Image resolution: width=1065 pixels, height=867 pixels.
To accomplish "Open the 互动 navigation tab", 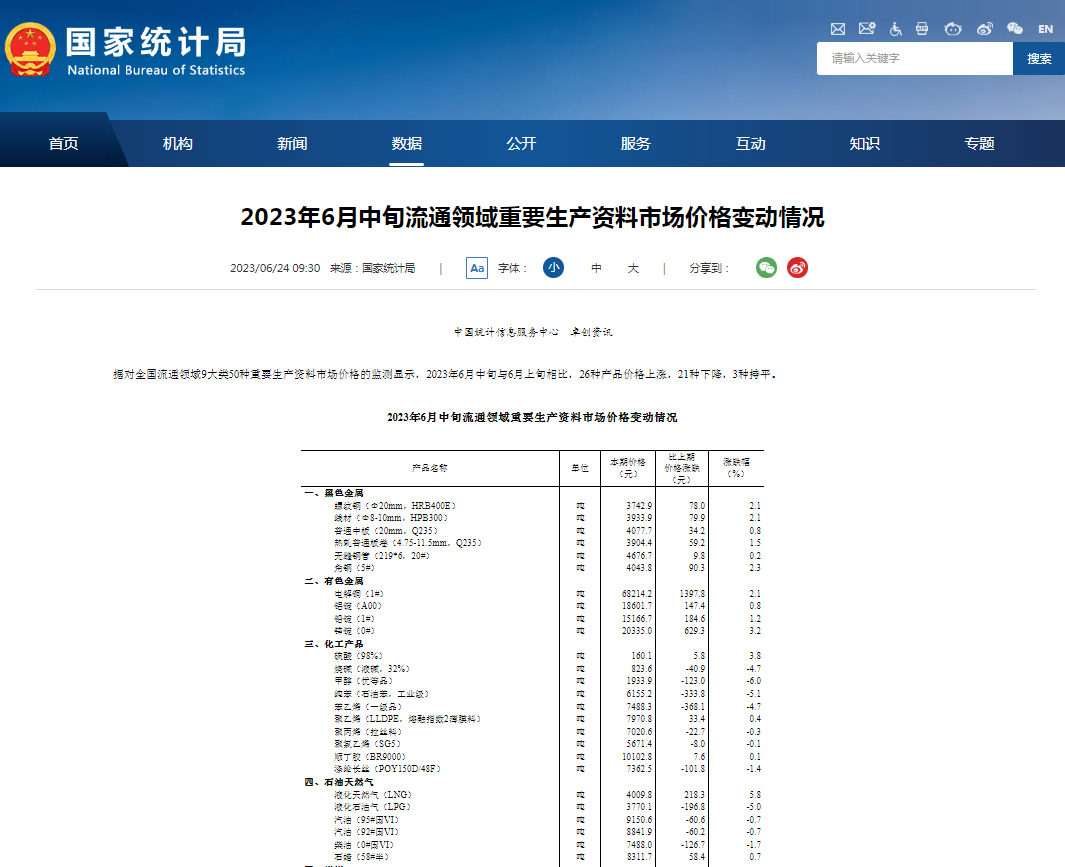I will [x=750, y=143].
